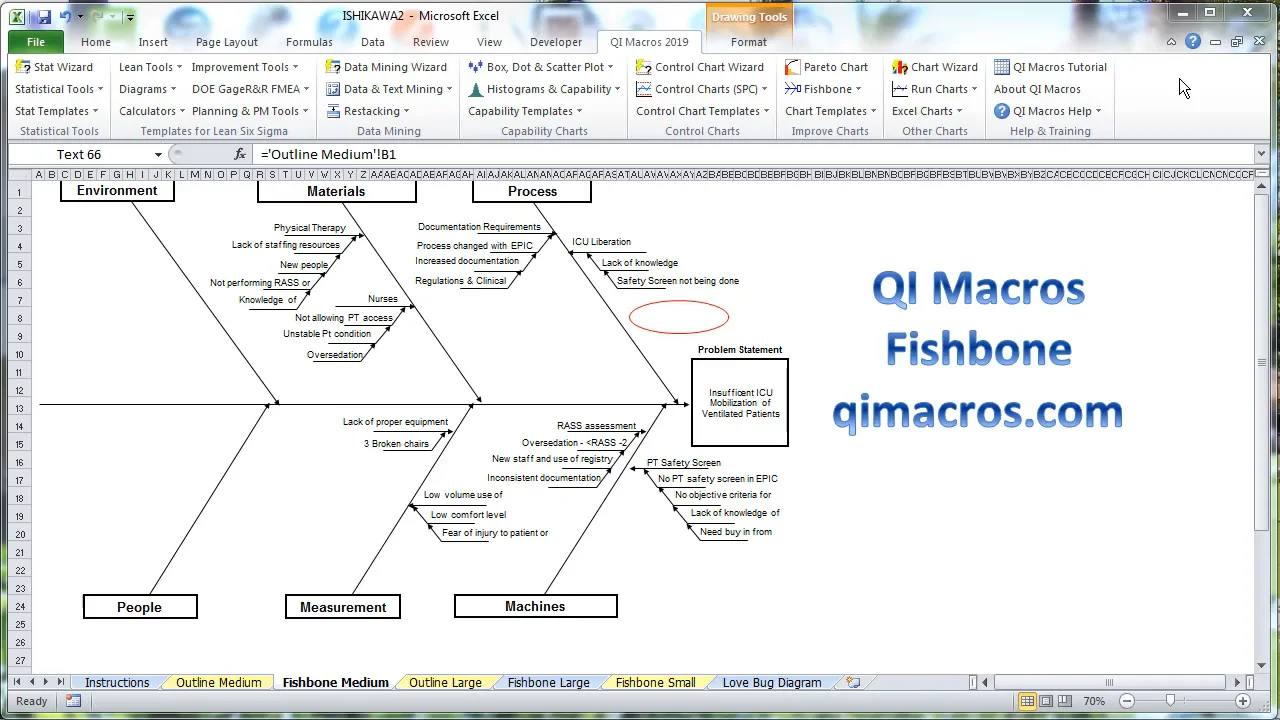Switch to Normal view in status bar
The height and width of the screenshot is (720, 1280).
tap(1027, 701)
